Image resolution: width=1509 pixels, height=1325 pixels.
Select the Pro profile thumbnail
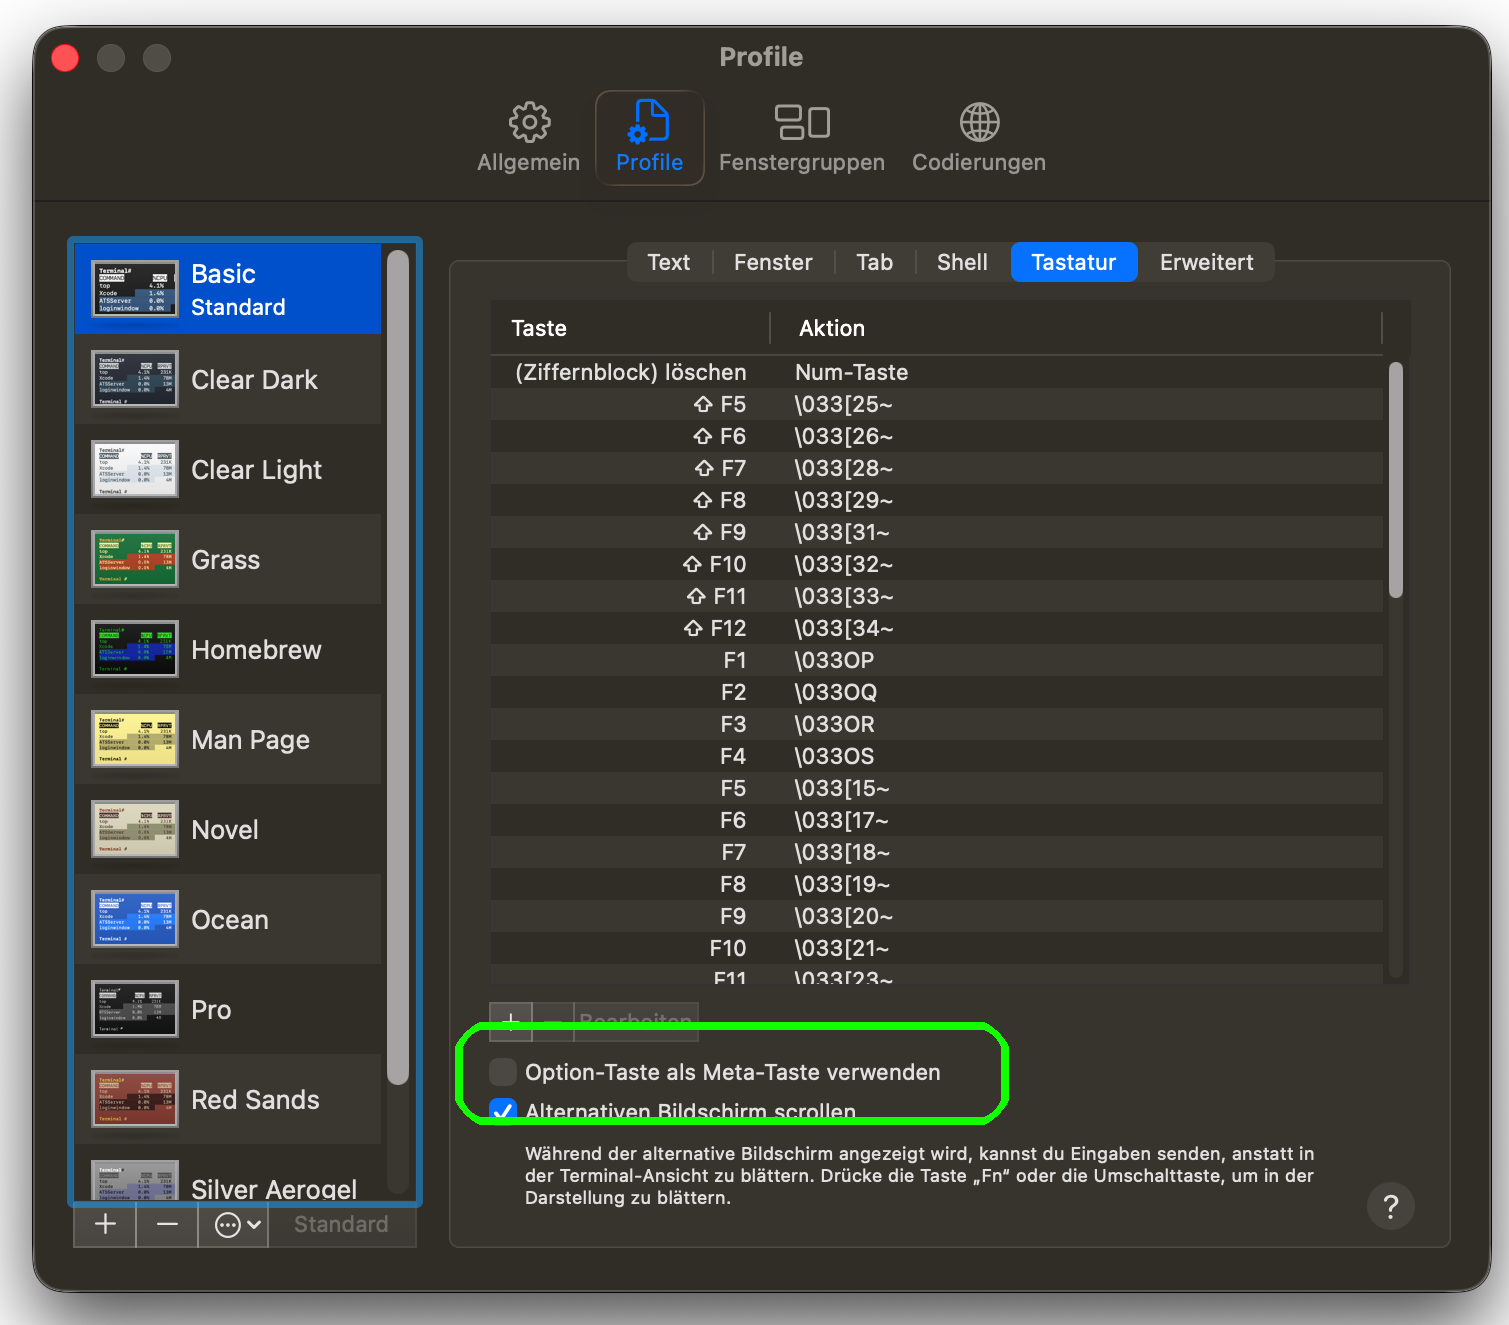pyautogui.click(x=135, y=1009)
